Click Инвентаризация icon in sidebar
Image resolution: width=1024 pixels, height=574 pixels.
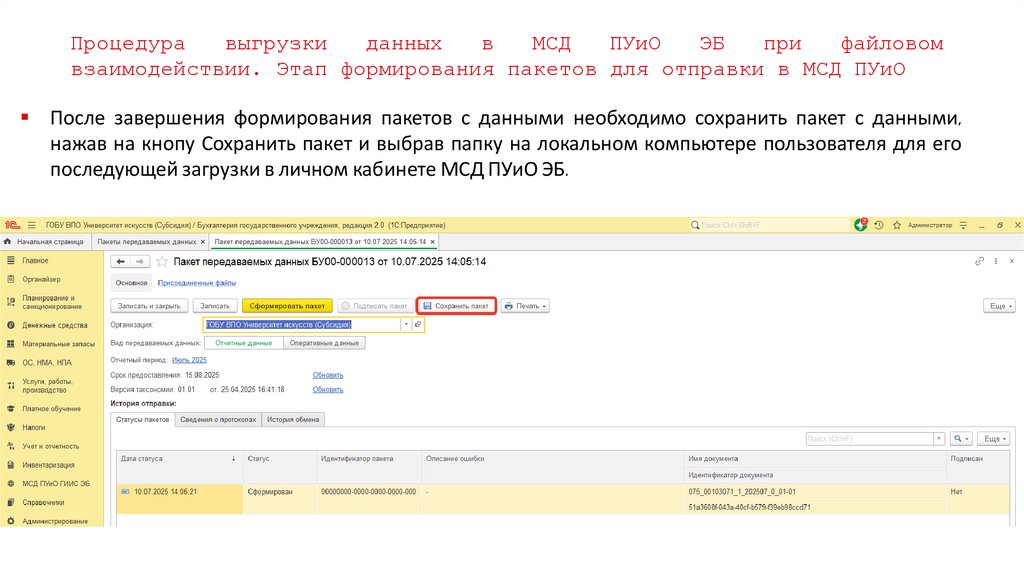10,465
